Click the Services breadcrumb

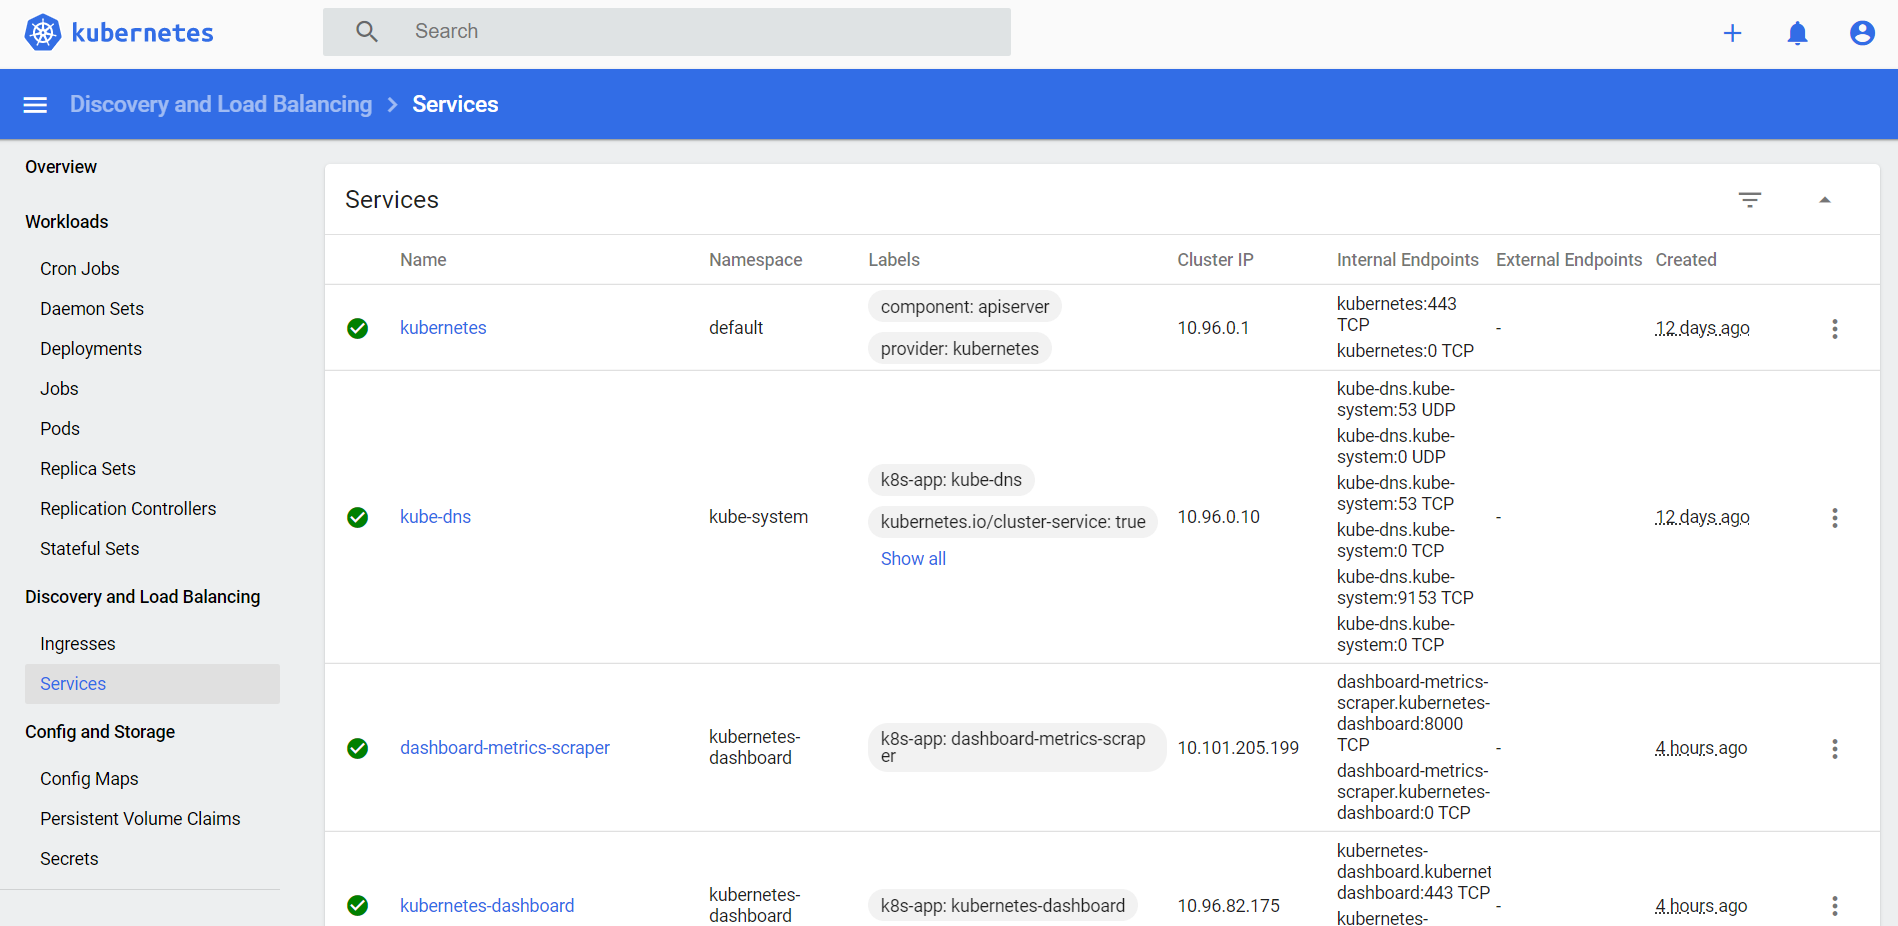455,104
